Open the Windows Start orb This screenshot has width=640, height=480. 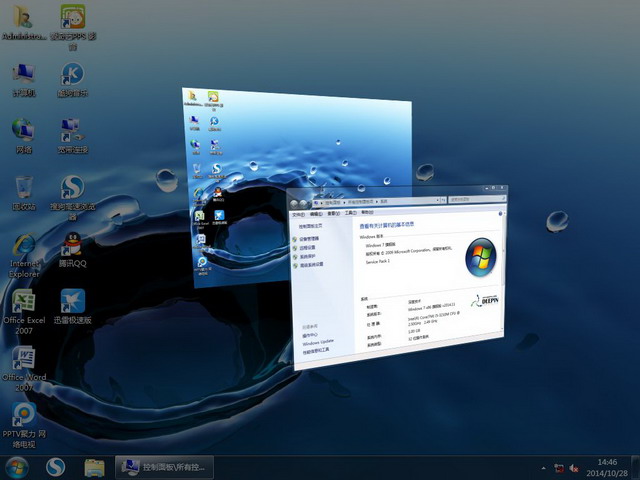pos(17,468)
